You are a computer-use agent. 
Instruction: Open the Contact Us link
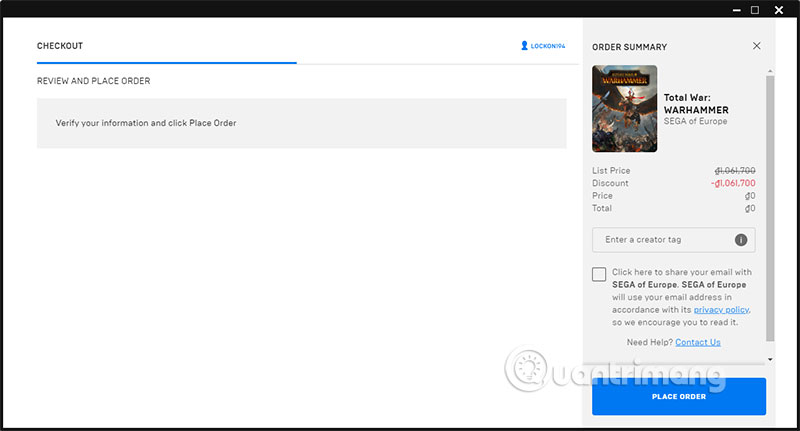tap(698, 342)
